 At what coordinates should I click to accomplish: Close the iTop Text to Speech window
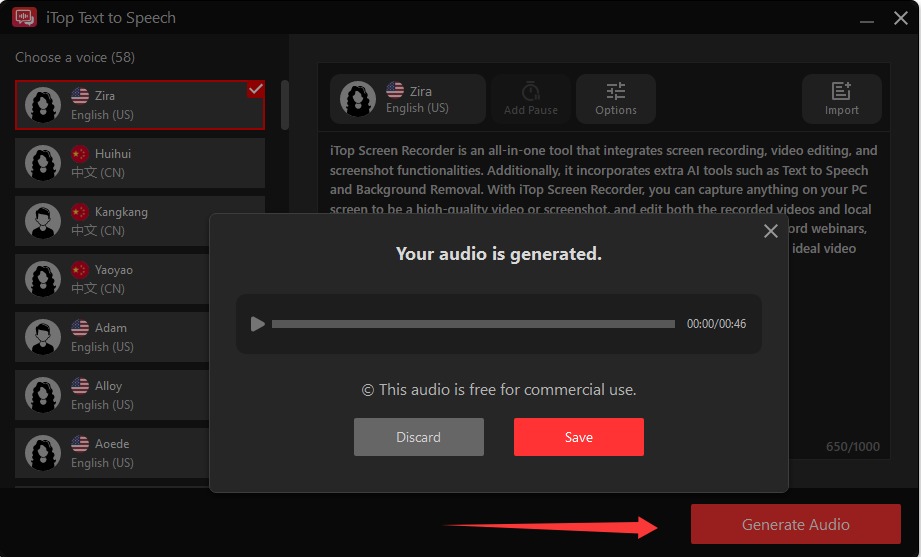(x=900, y=18)
